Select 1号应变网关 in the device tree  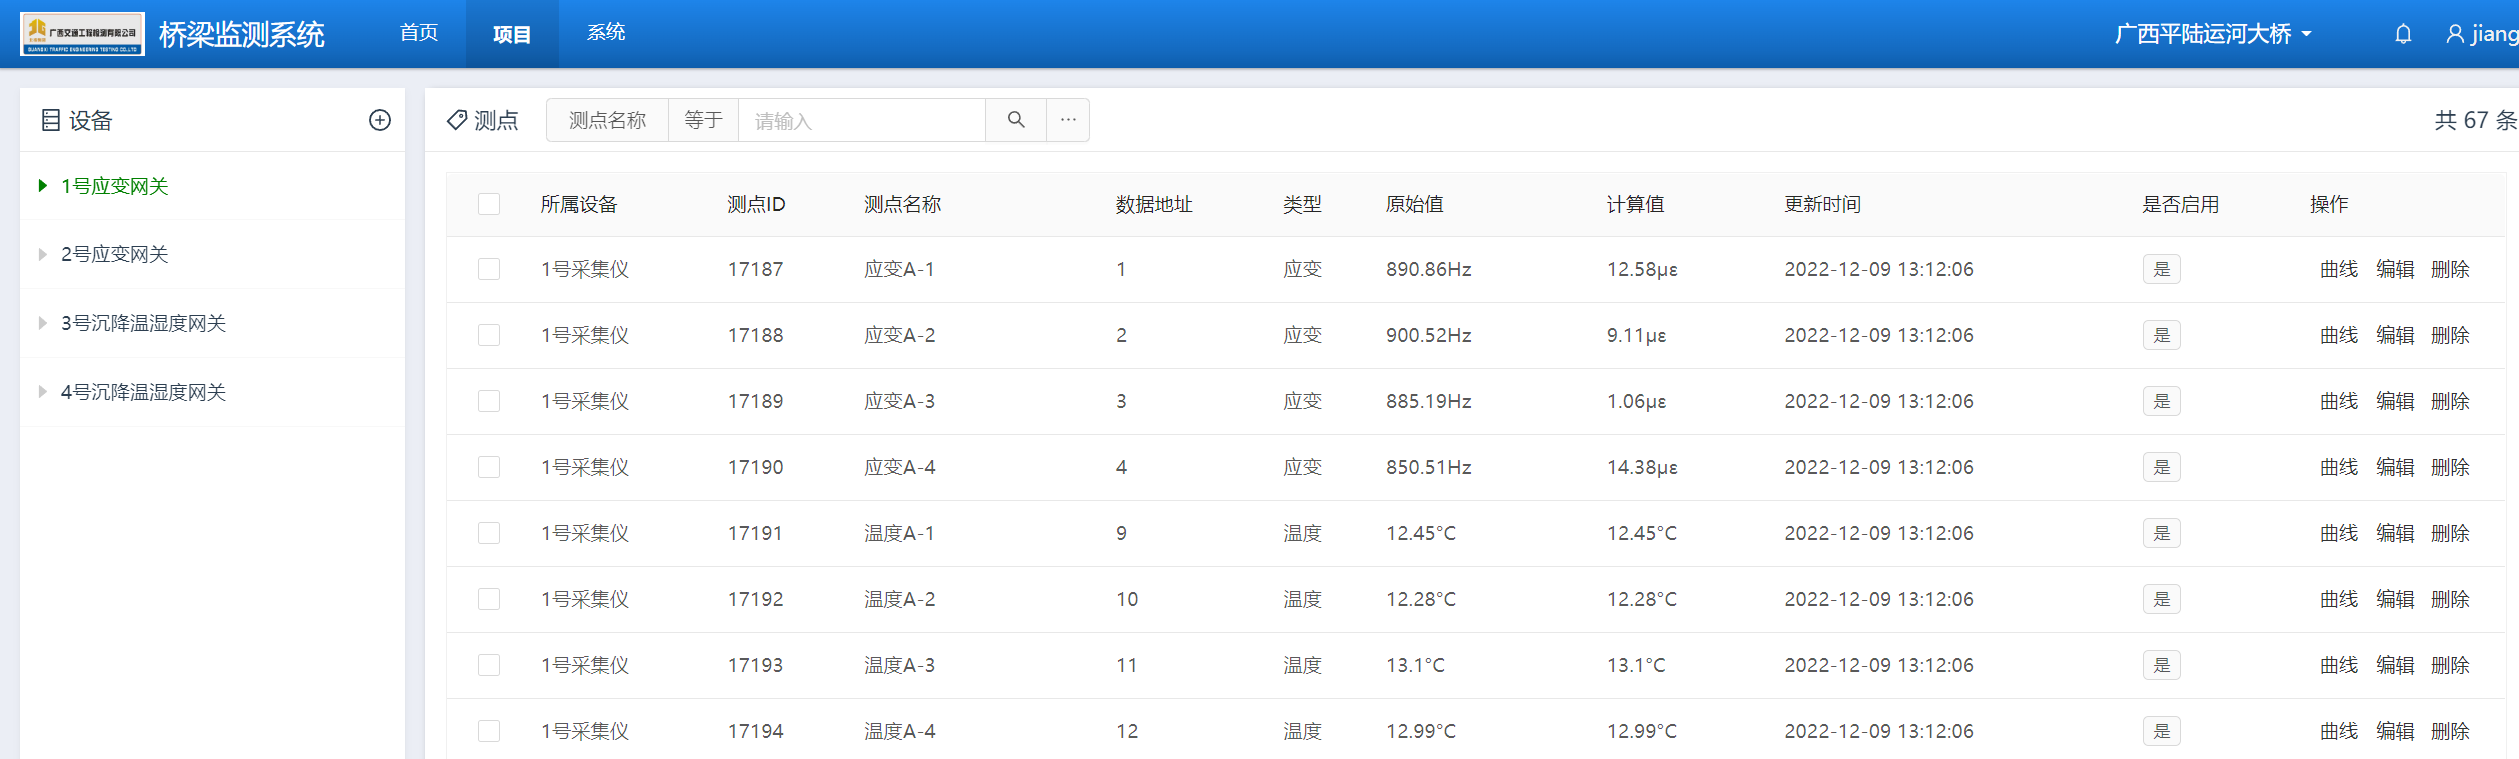click(115, 186)
